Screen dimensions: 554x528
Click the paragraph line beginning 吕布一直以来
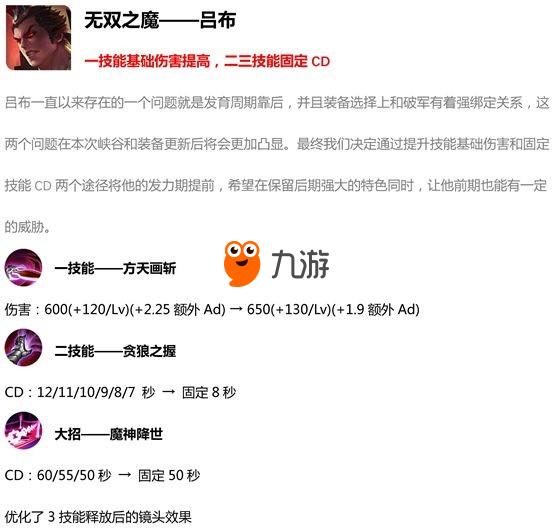pos(277,103)
